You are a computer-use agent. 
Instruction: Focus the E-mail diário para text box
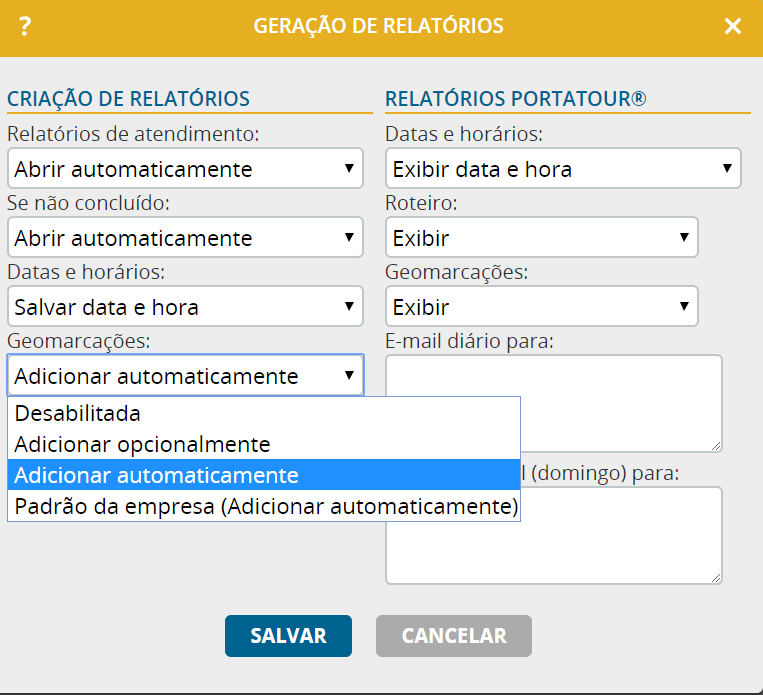coord(554,403)
